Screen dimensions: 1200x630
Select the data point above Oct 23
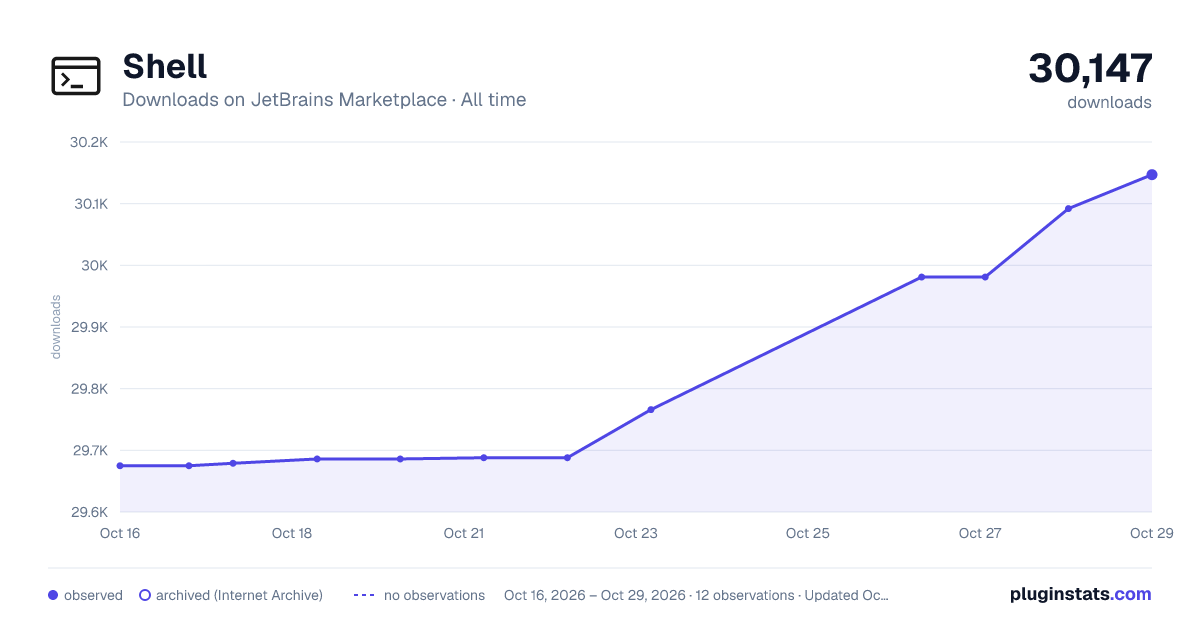[651, 410]
